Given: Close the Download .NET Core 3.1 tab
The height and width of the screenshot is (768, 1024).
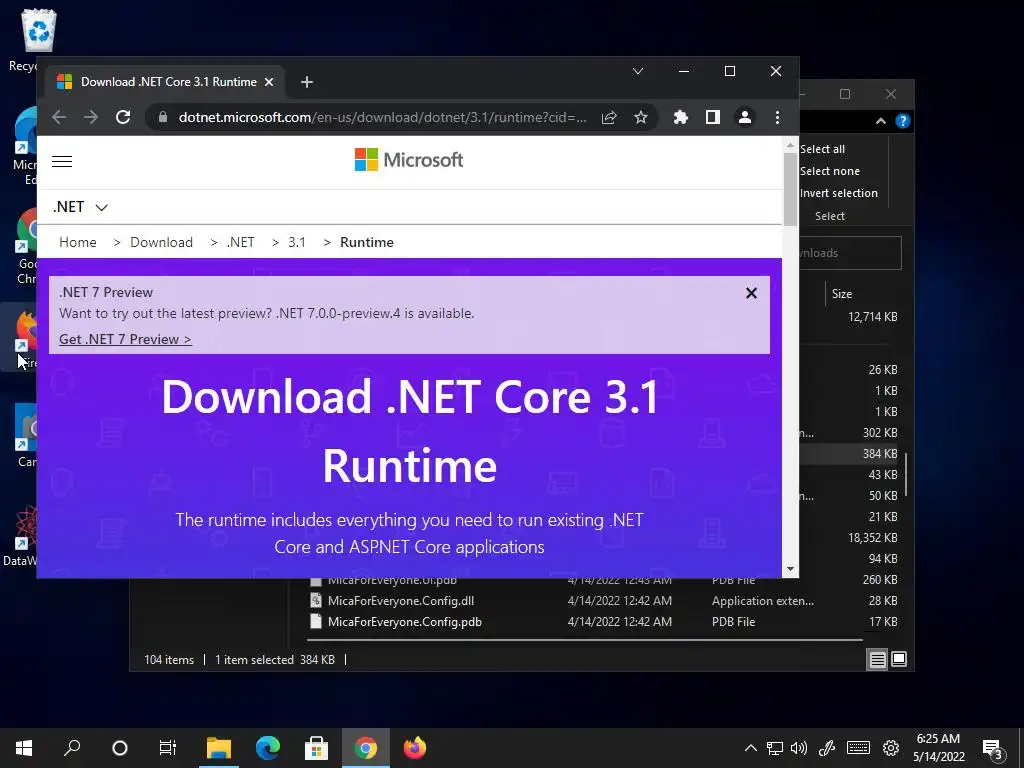Looking at the screenshot, I should [x=269, y=82].
